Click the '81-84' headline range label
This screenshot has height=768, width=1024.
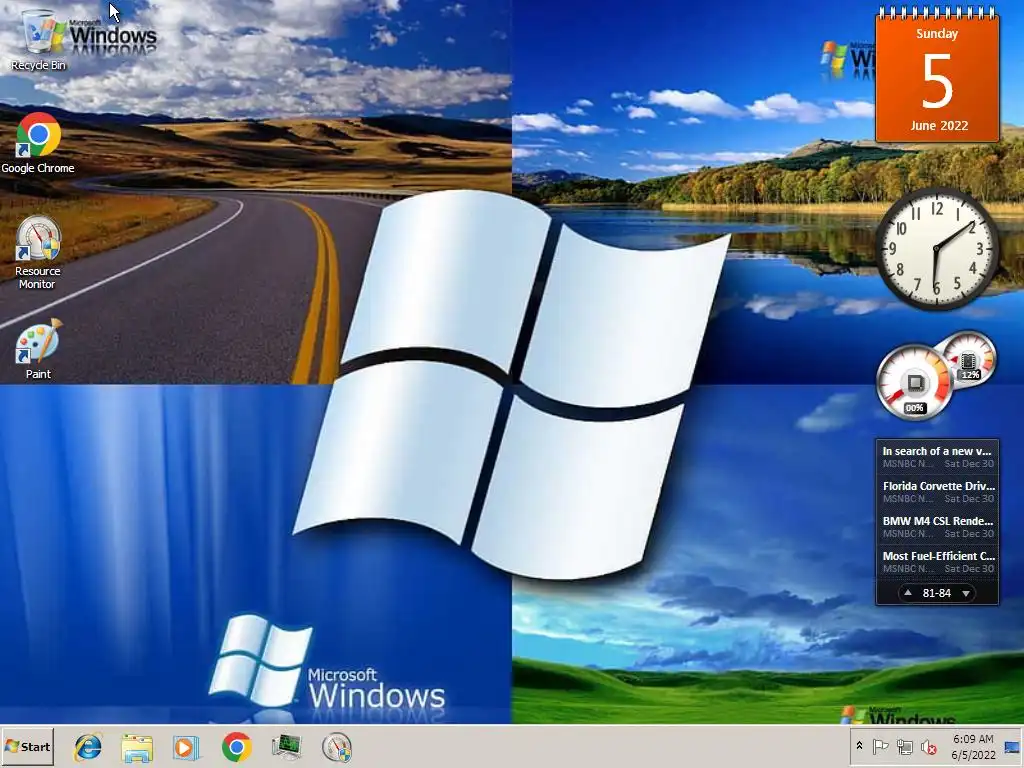936,593
